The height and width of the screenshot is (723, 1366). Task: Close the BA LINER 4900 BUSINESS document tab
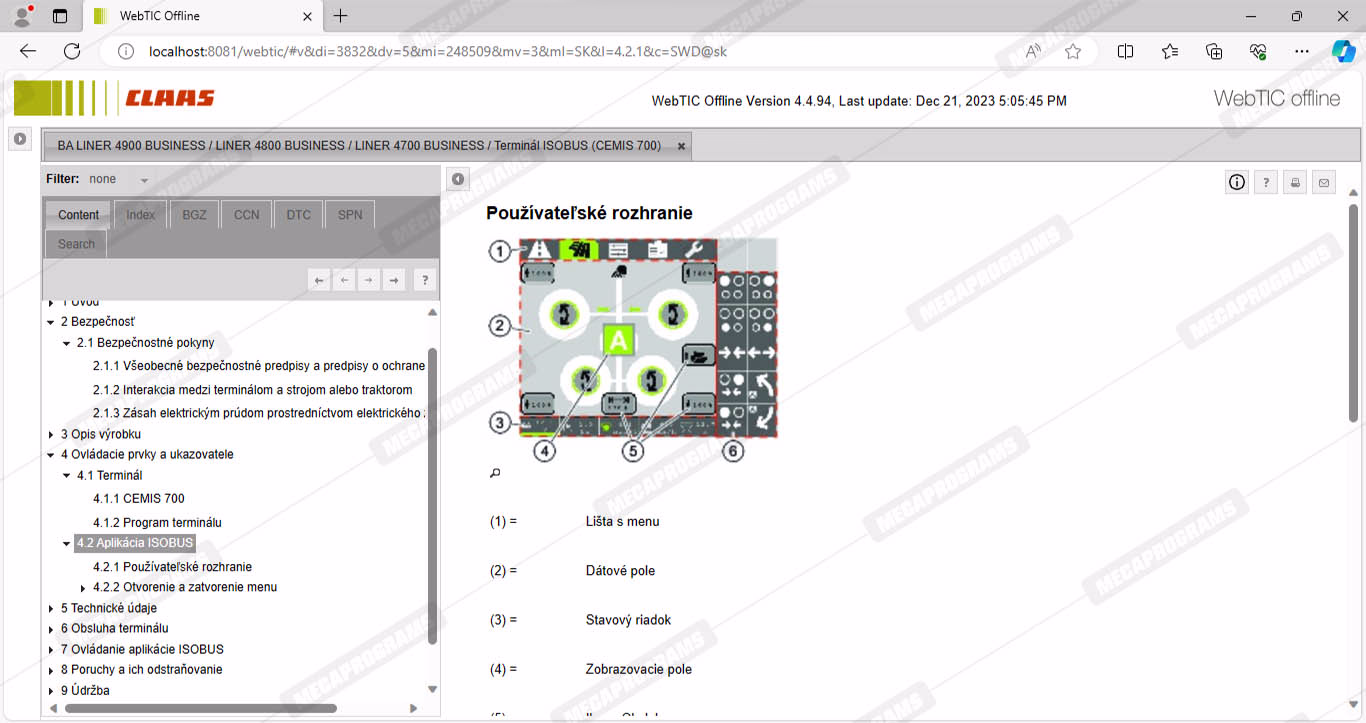click(x=681, y=146)
